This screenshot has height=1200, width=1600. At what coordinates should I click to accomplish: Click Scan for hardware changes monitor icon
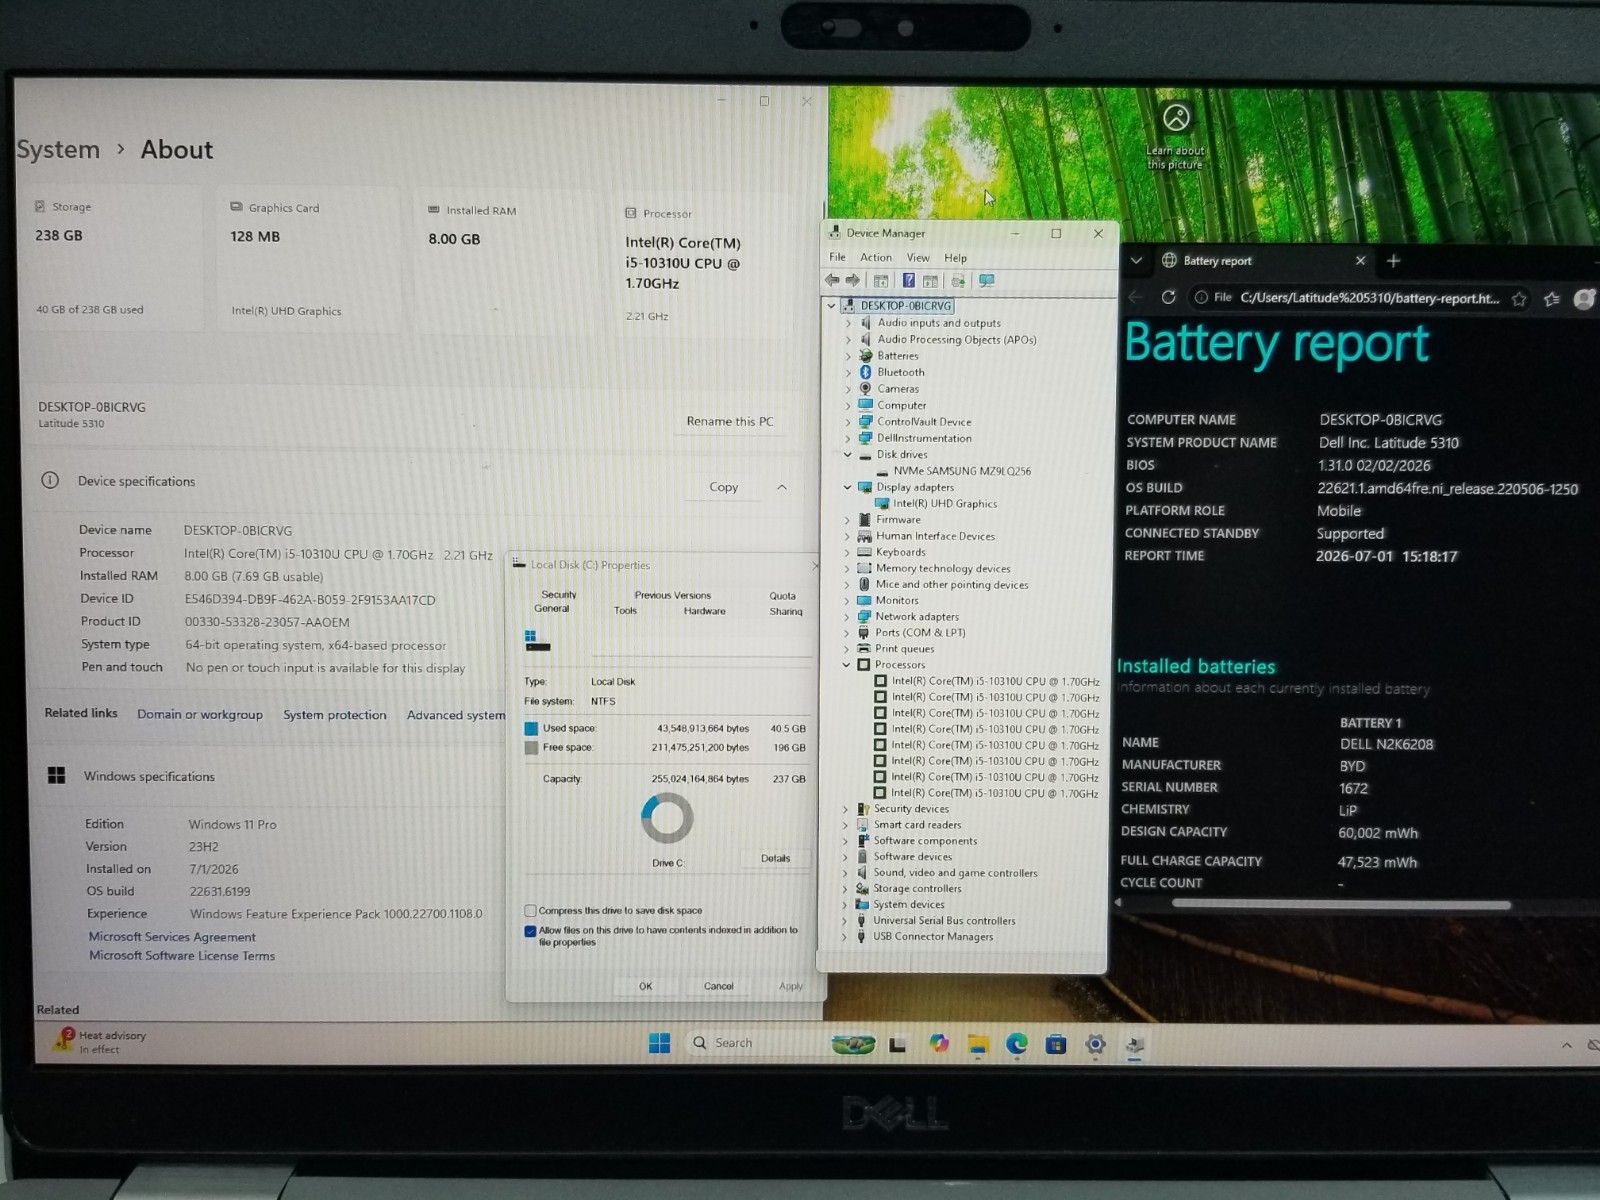987,281
